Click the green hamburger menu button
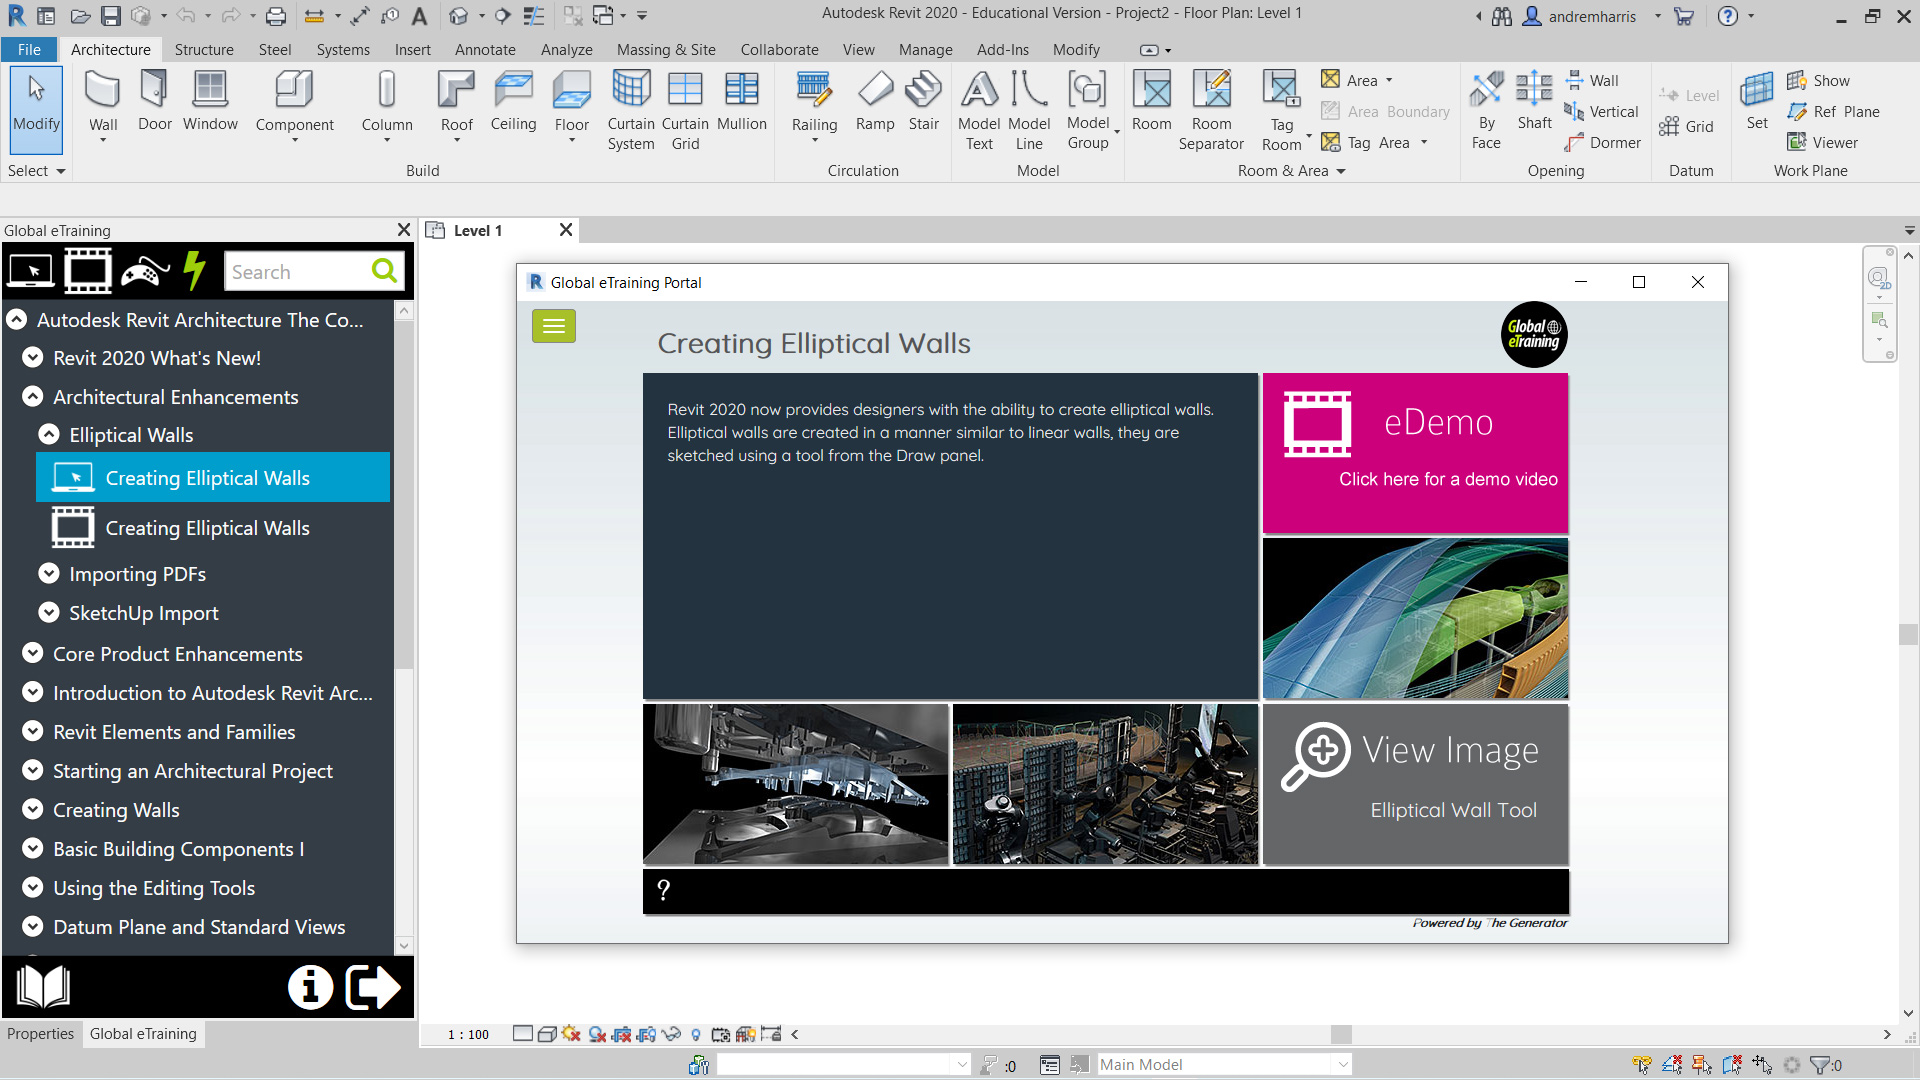The width and height of the screenshot is (1920, 1080). (554, 326)
